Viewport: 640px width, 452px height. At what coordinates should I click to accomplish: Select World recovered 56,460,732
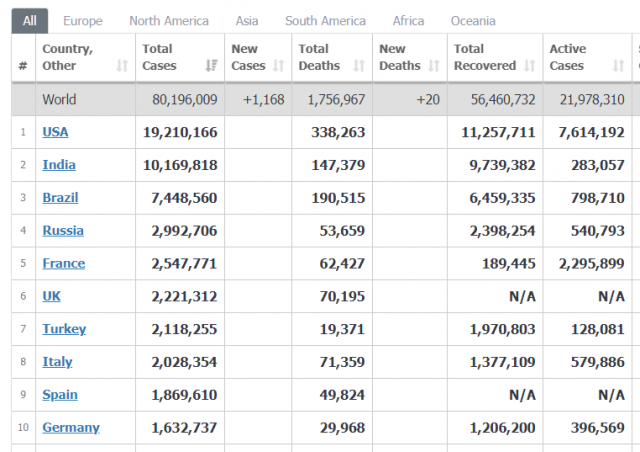[x=503, y=99]
